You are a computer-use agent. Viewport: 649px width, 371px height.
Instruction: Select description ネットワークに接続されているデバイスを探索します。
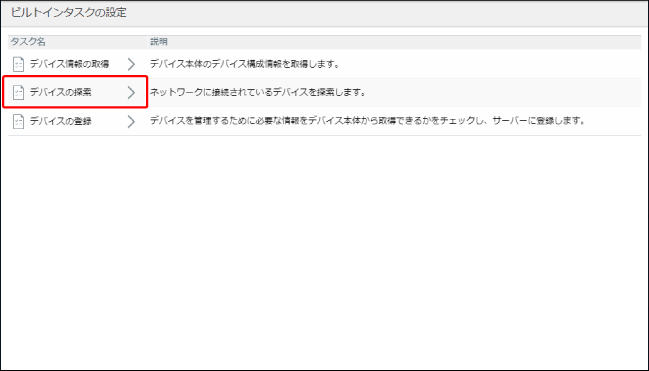point(258,92)
